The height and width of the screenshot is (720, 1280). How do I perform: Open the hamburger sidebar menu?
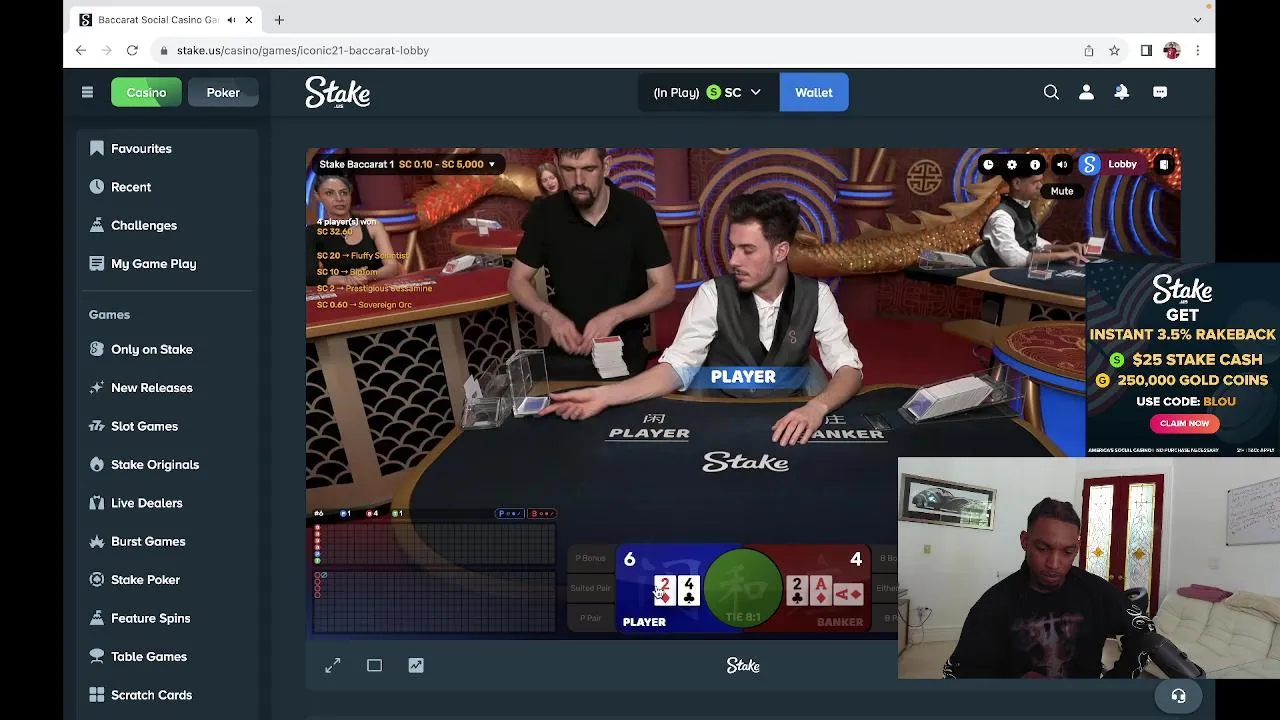[87, 92]
